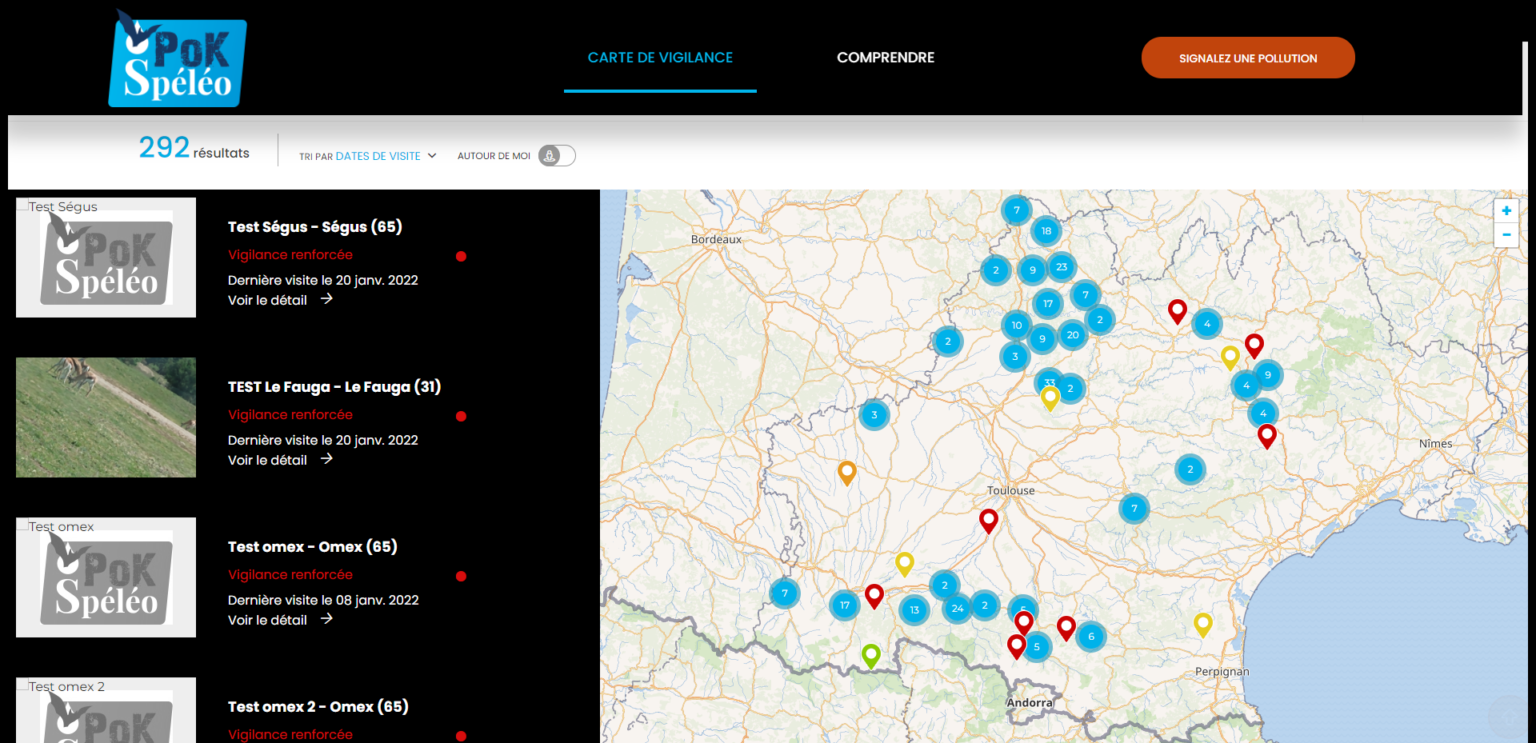Select the red pin just south of Toulouse
This screenshot has height=743, width=1536.
989,521
